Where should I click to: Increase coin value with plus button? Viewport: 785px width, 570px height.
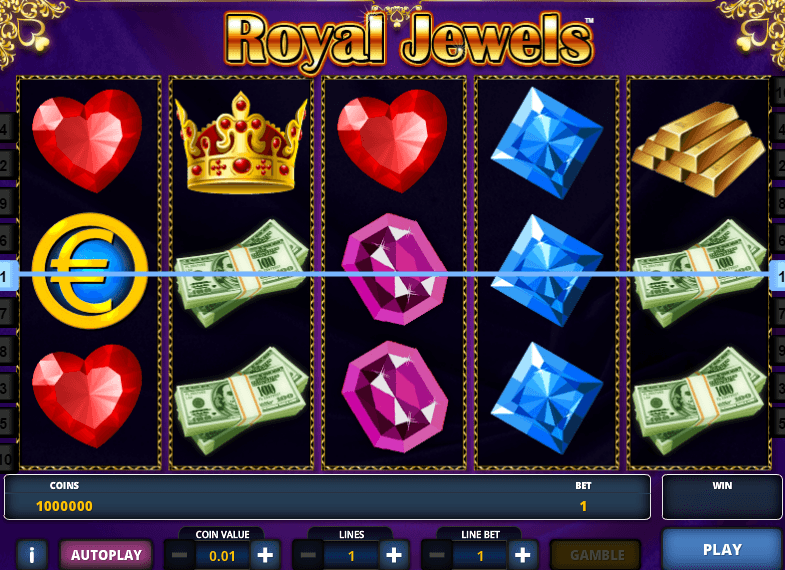pyautogui.click(x=265, y=554)
